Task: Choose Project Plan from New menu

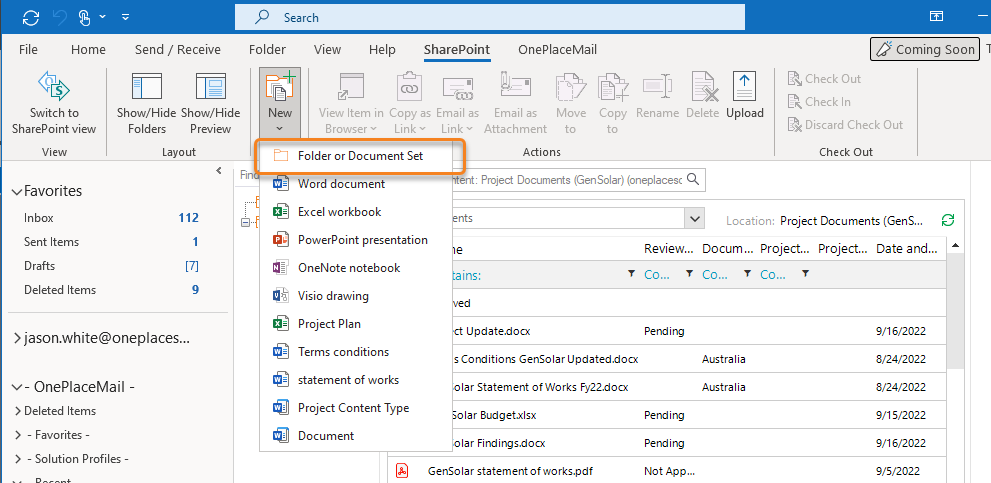Action: [x=356, y=324]
